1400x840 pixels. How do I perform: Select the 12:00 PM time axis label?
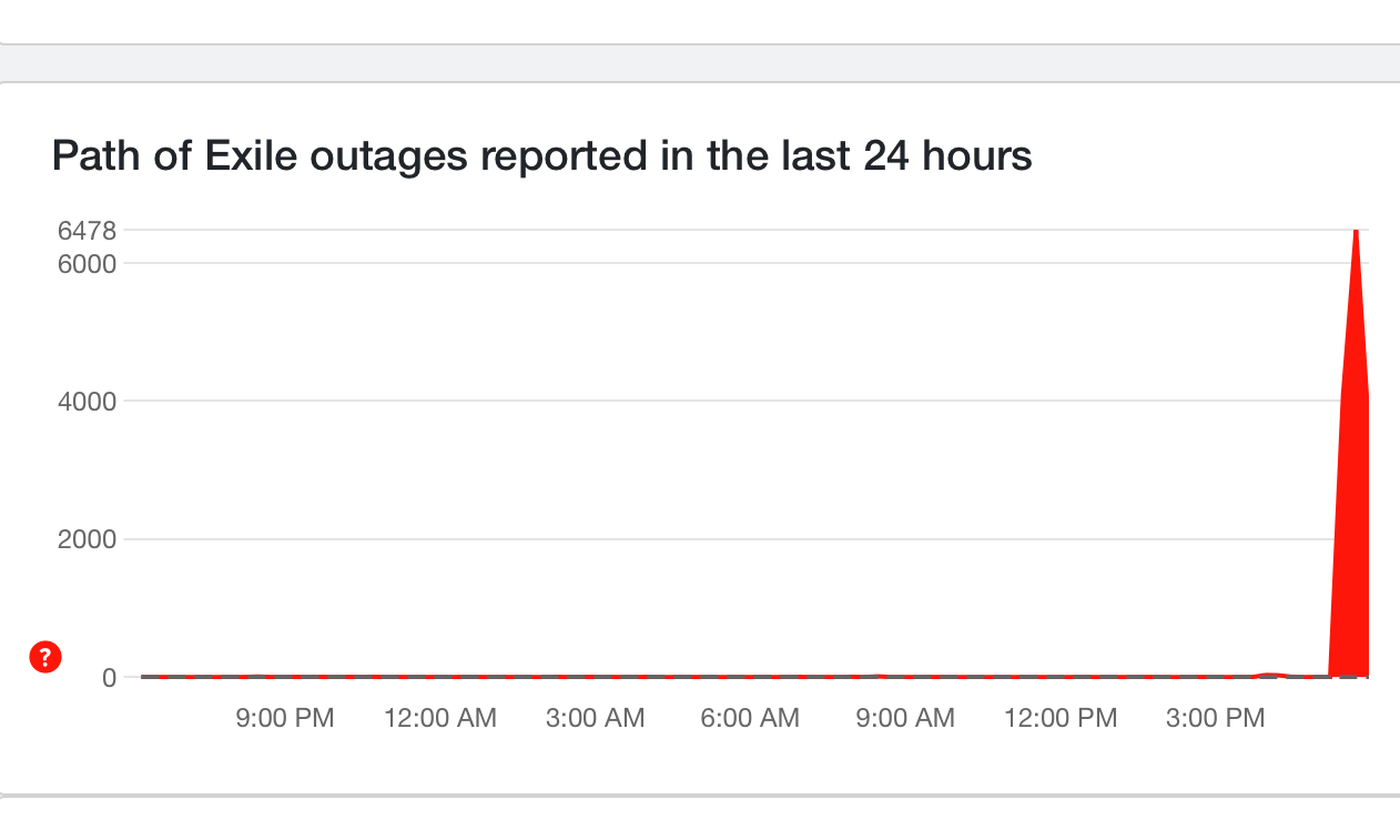[1060, 717]
